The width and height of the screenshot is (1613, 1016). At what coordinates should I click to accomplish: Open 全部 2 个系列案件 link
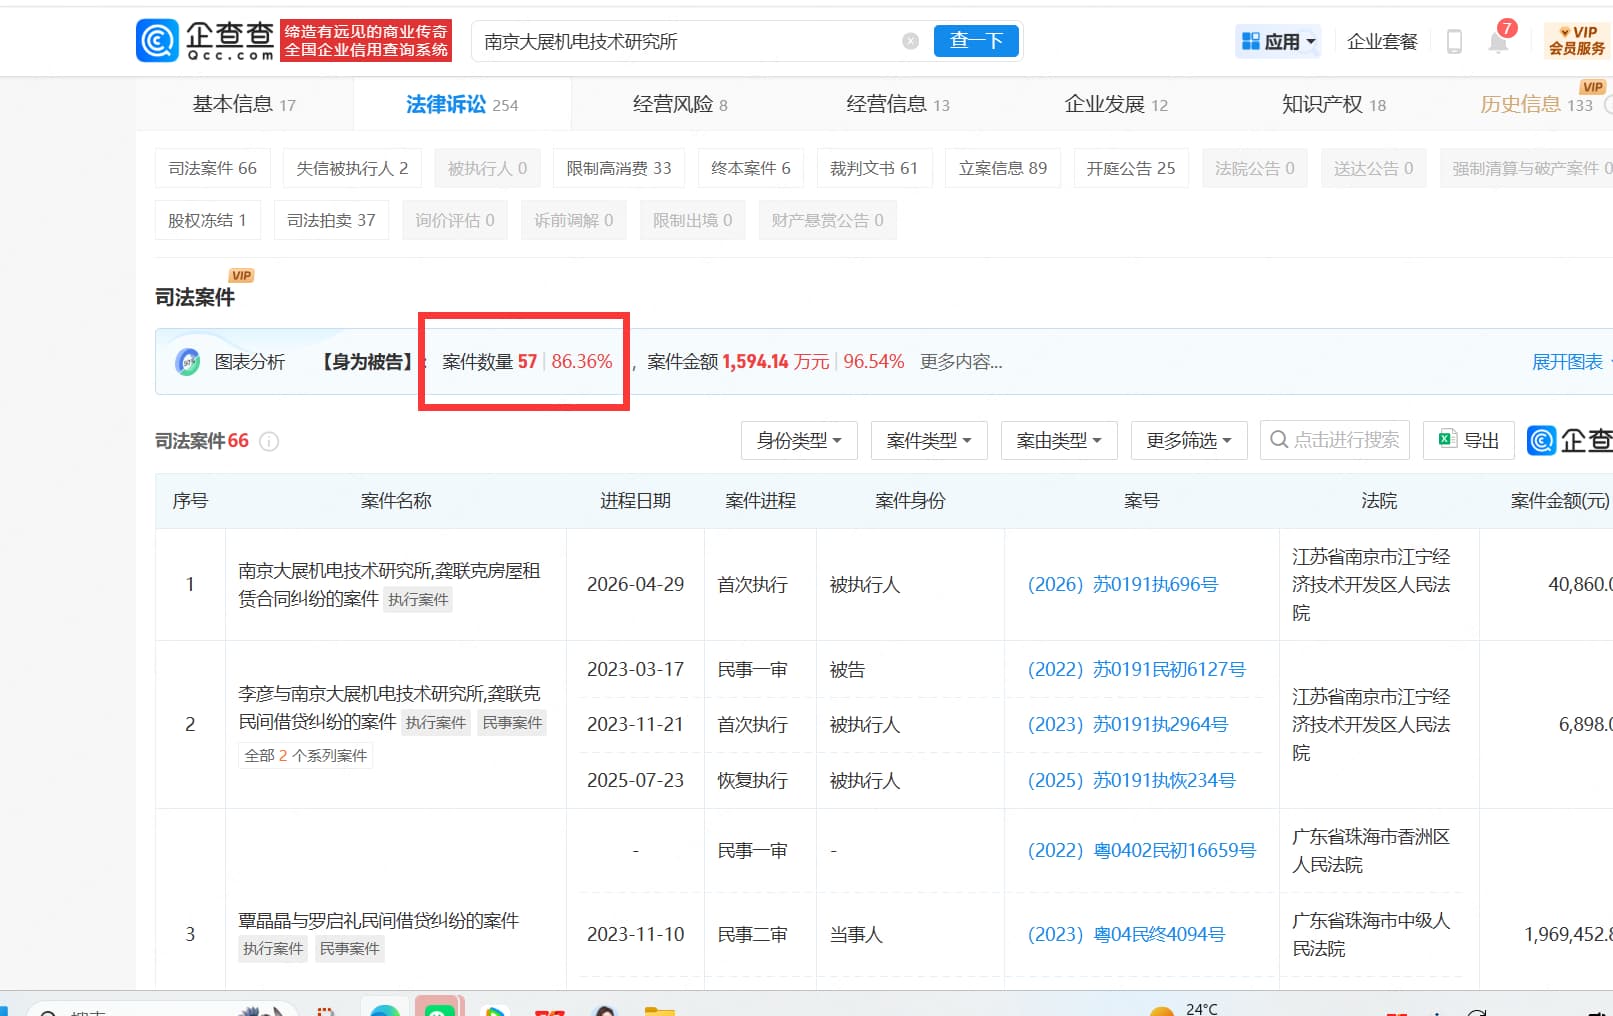(306, 755)
